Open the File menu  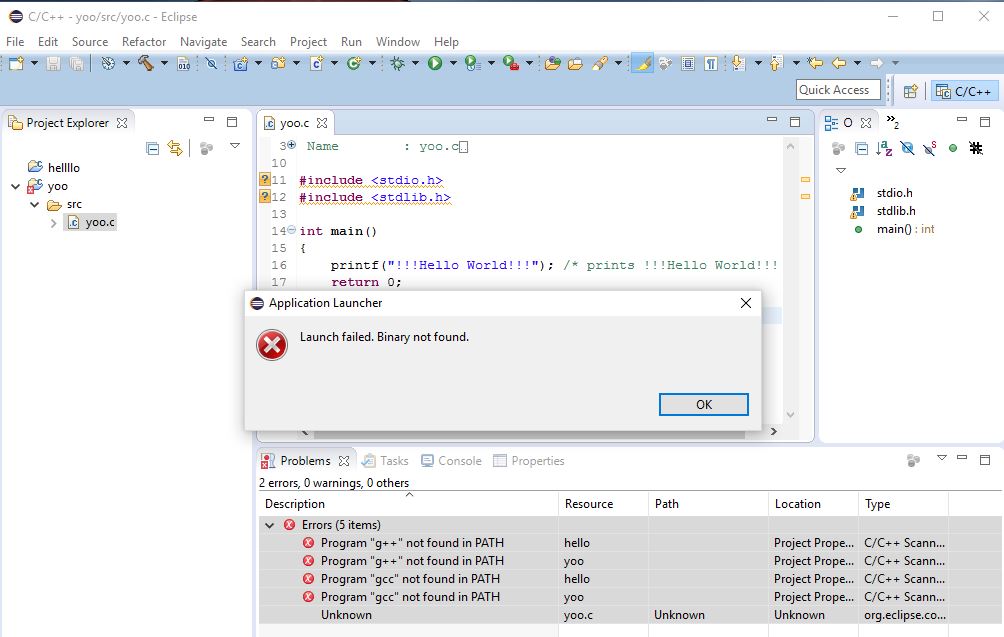15,42
